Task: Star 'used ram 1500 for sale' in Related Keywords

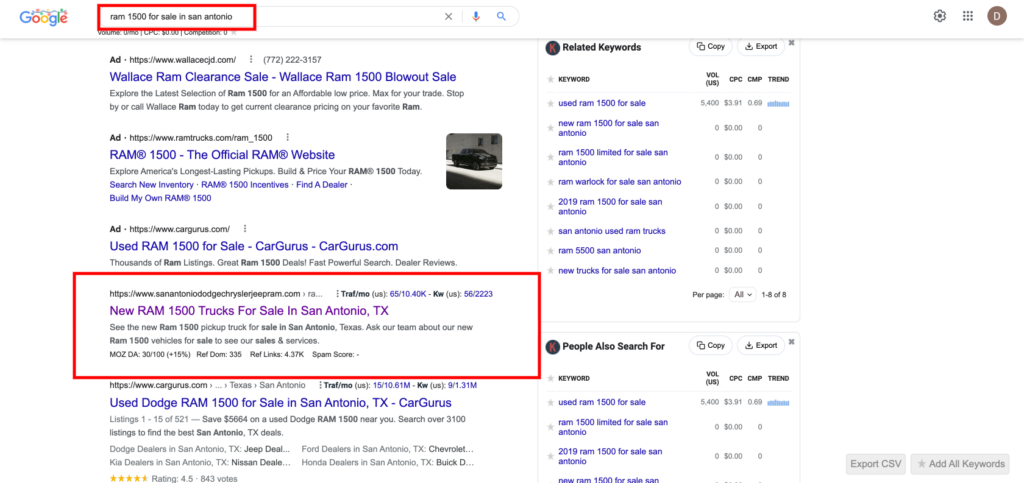Action: [x=551, y=104]
